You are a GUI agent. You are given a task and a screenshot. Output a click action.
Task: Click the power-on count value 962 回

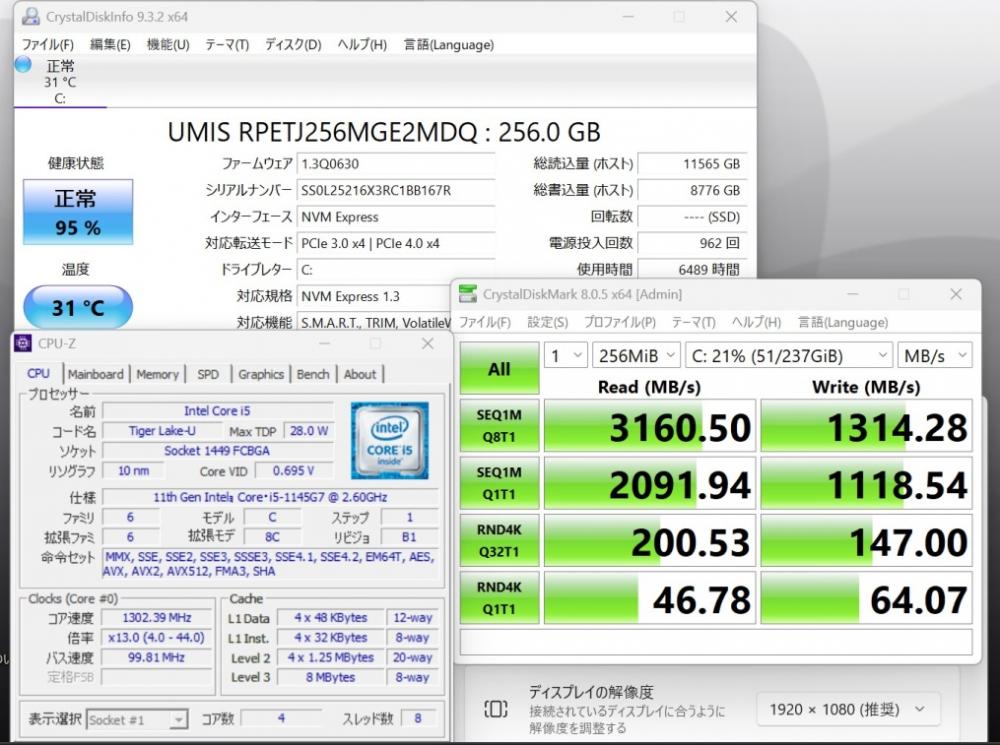pyautogui.click(x=692, y=243)
